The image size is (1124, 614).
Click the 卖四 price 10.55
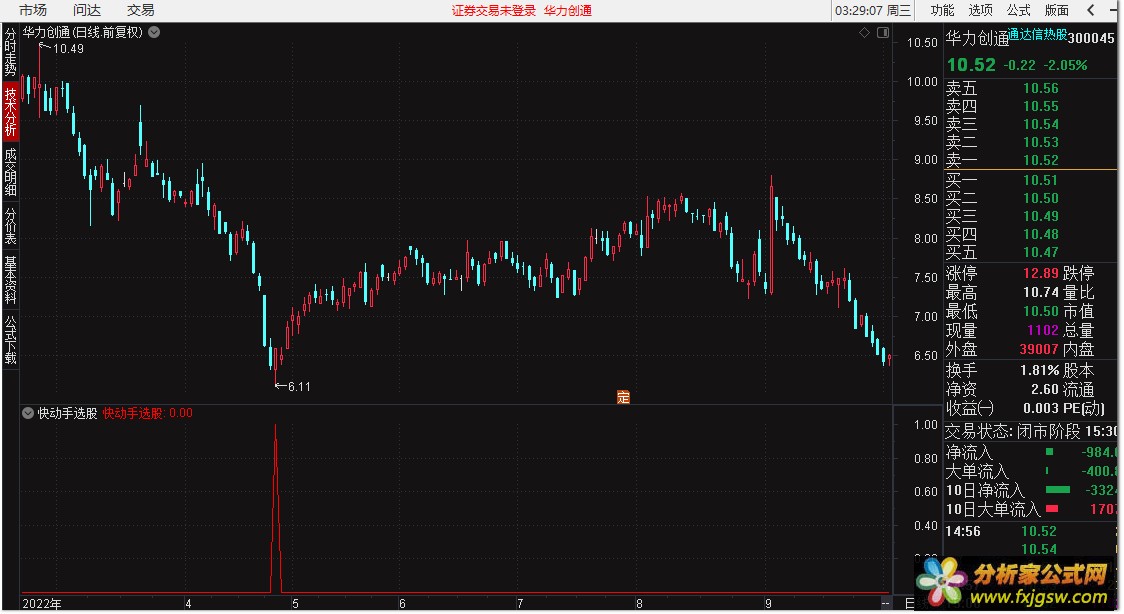(x=1041, y=106)
